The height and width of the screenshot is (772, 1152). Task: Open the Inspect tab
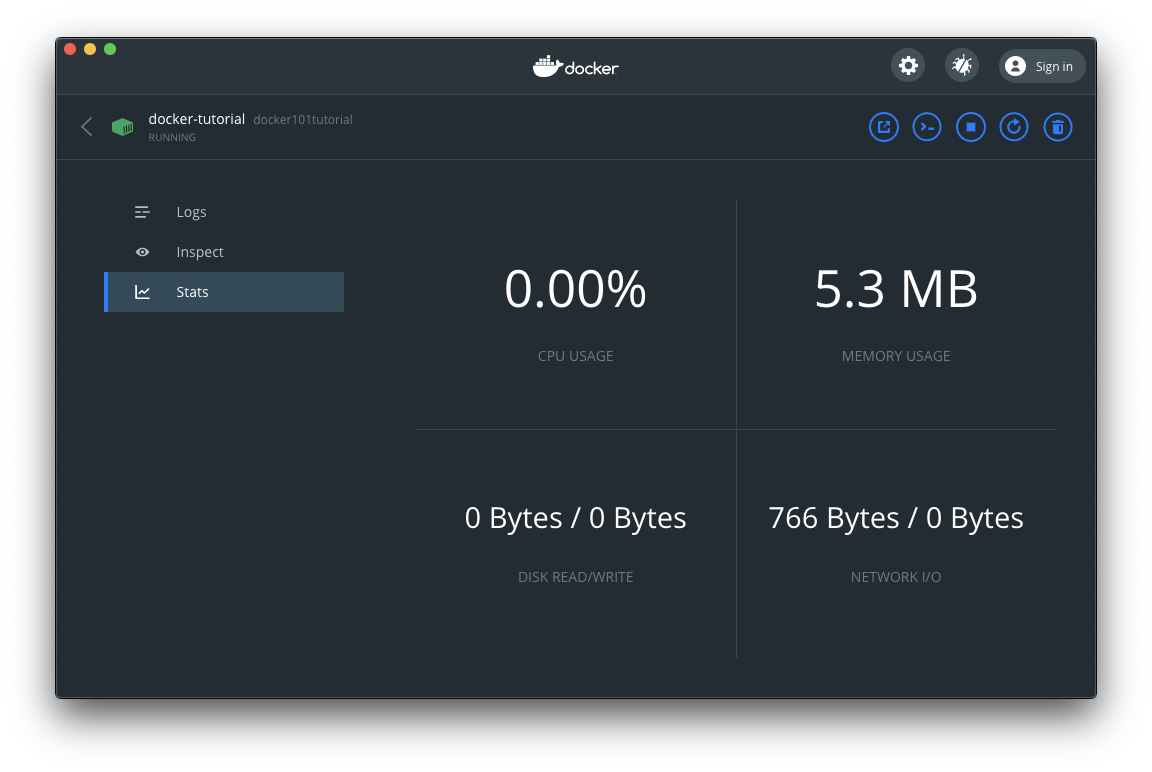click(x=199, y=252)
